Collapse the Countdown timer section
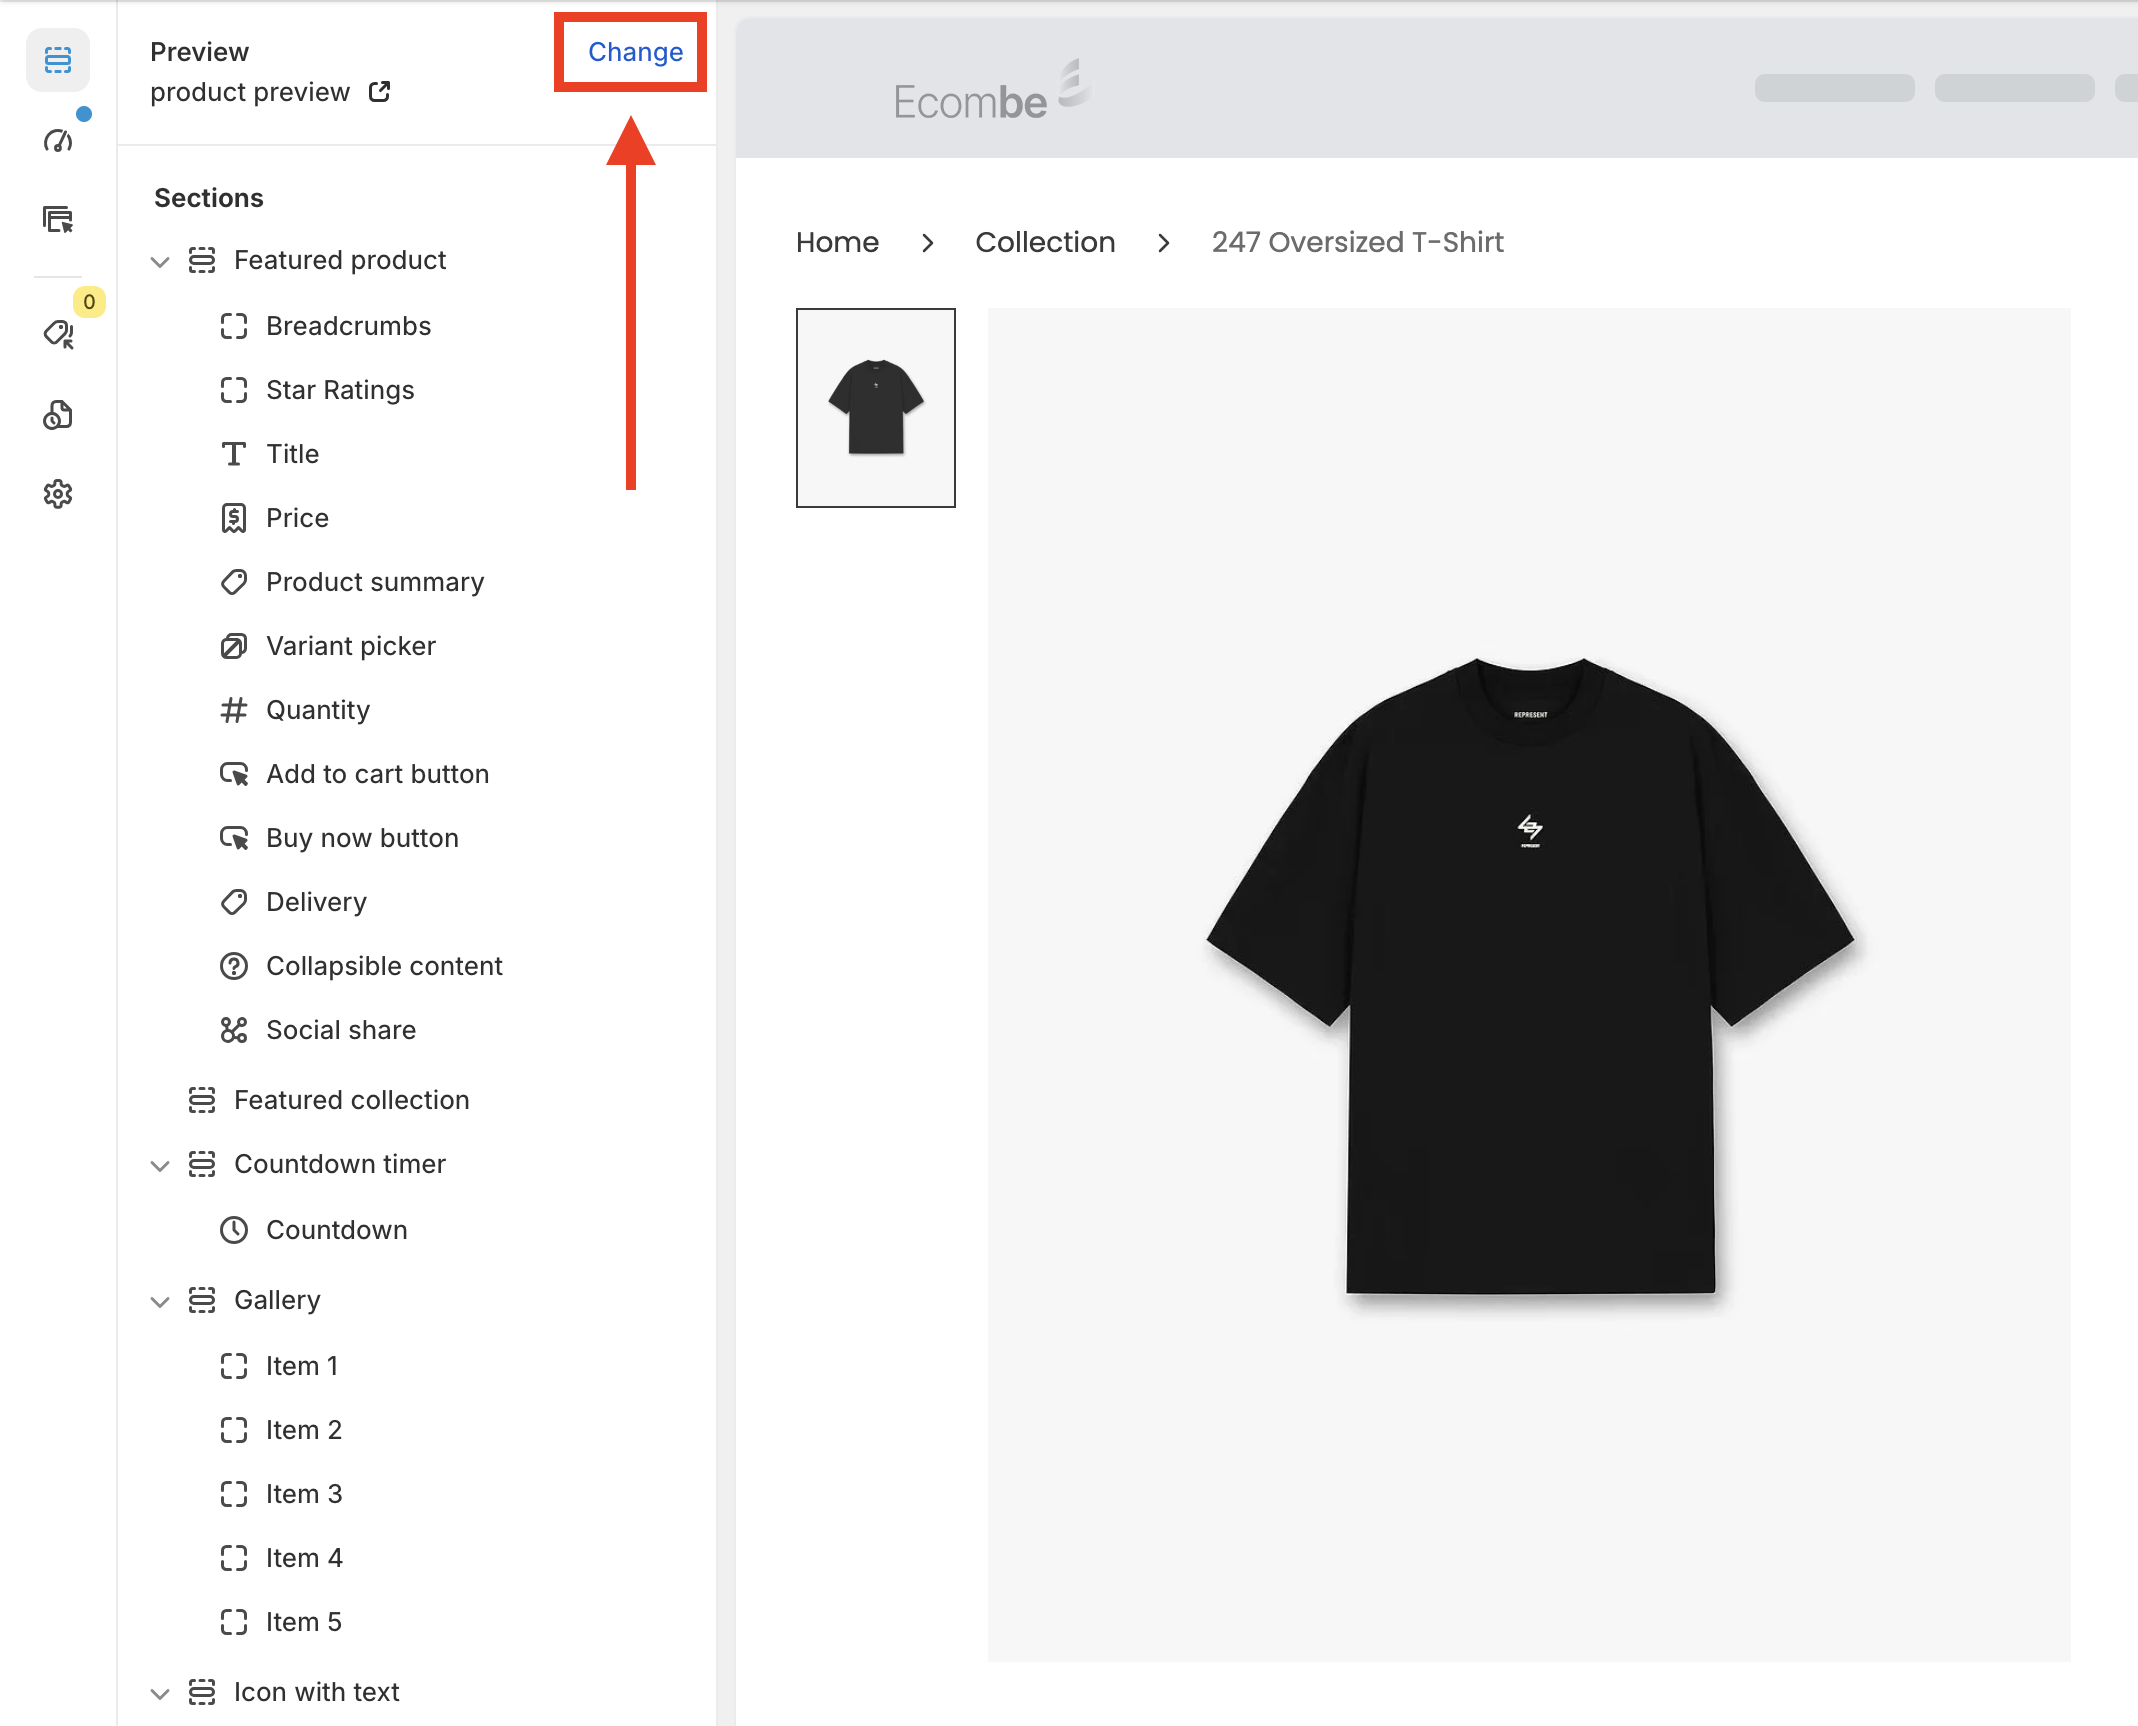This screenshot has height=1726, width=2138. pos(160,1166)
